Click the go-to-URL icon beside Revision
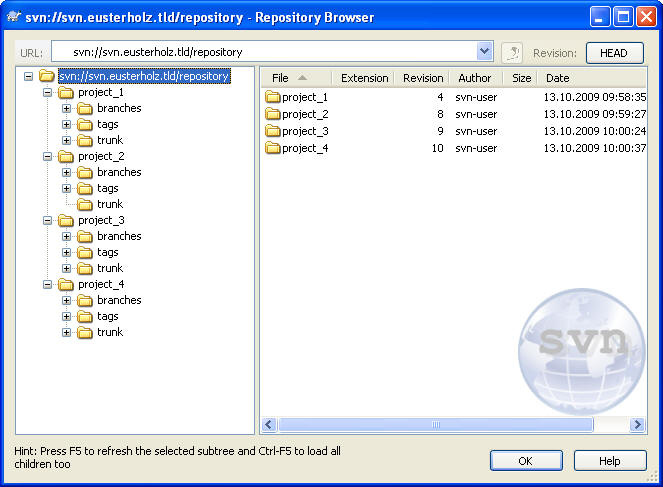 [x=512, y=52]
